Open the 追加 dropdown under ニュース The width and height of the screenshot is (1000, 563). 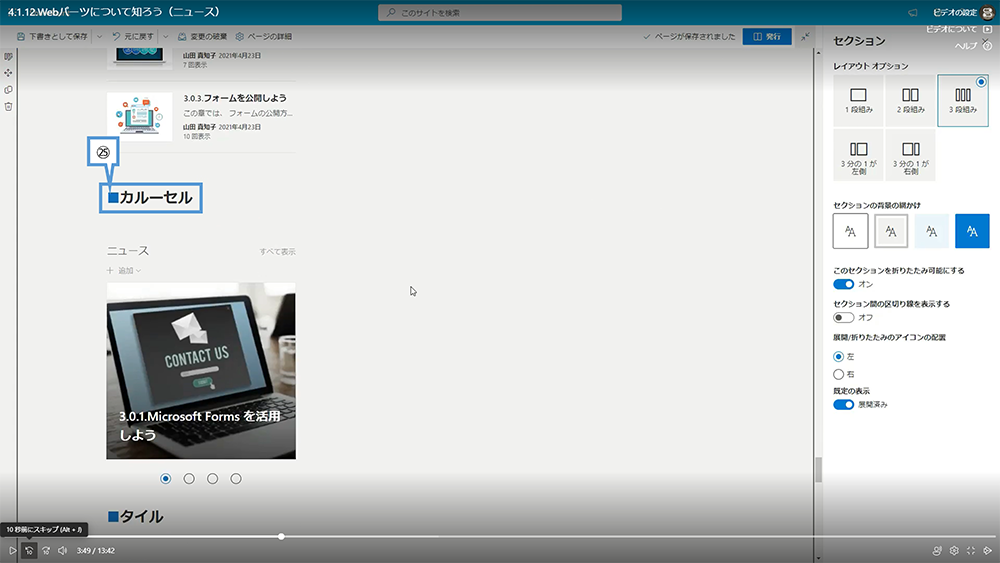tap(124, 270)
